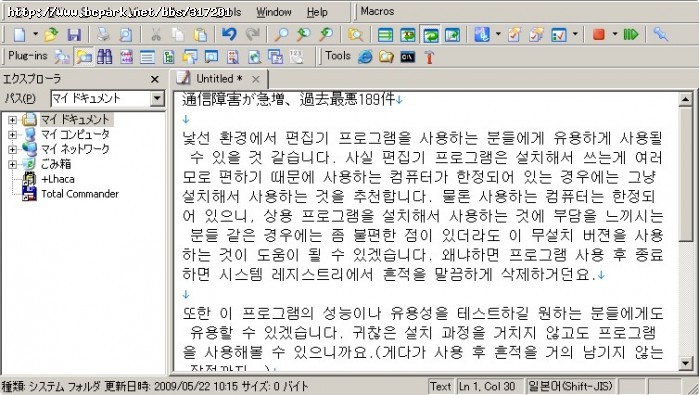
Task: Toggle Wrap by Window mode
Action: pos(430,35)
